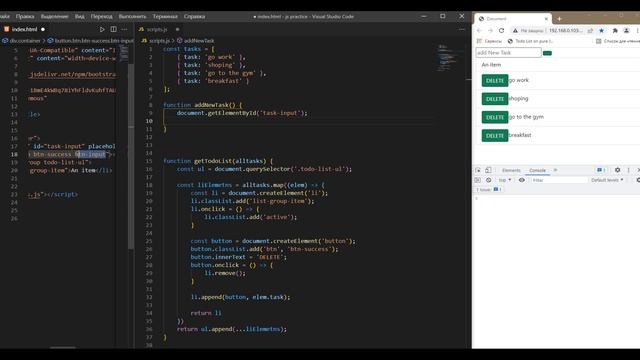Click vertical scrollbar of index.html editor
This screenshot has width=640, height=360.
click(131, 156)
